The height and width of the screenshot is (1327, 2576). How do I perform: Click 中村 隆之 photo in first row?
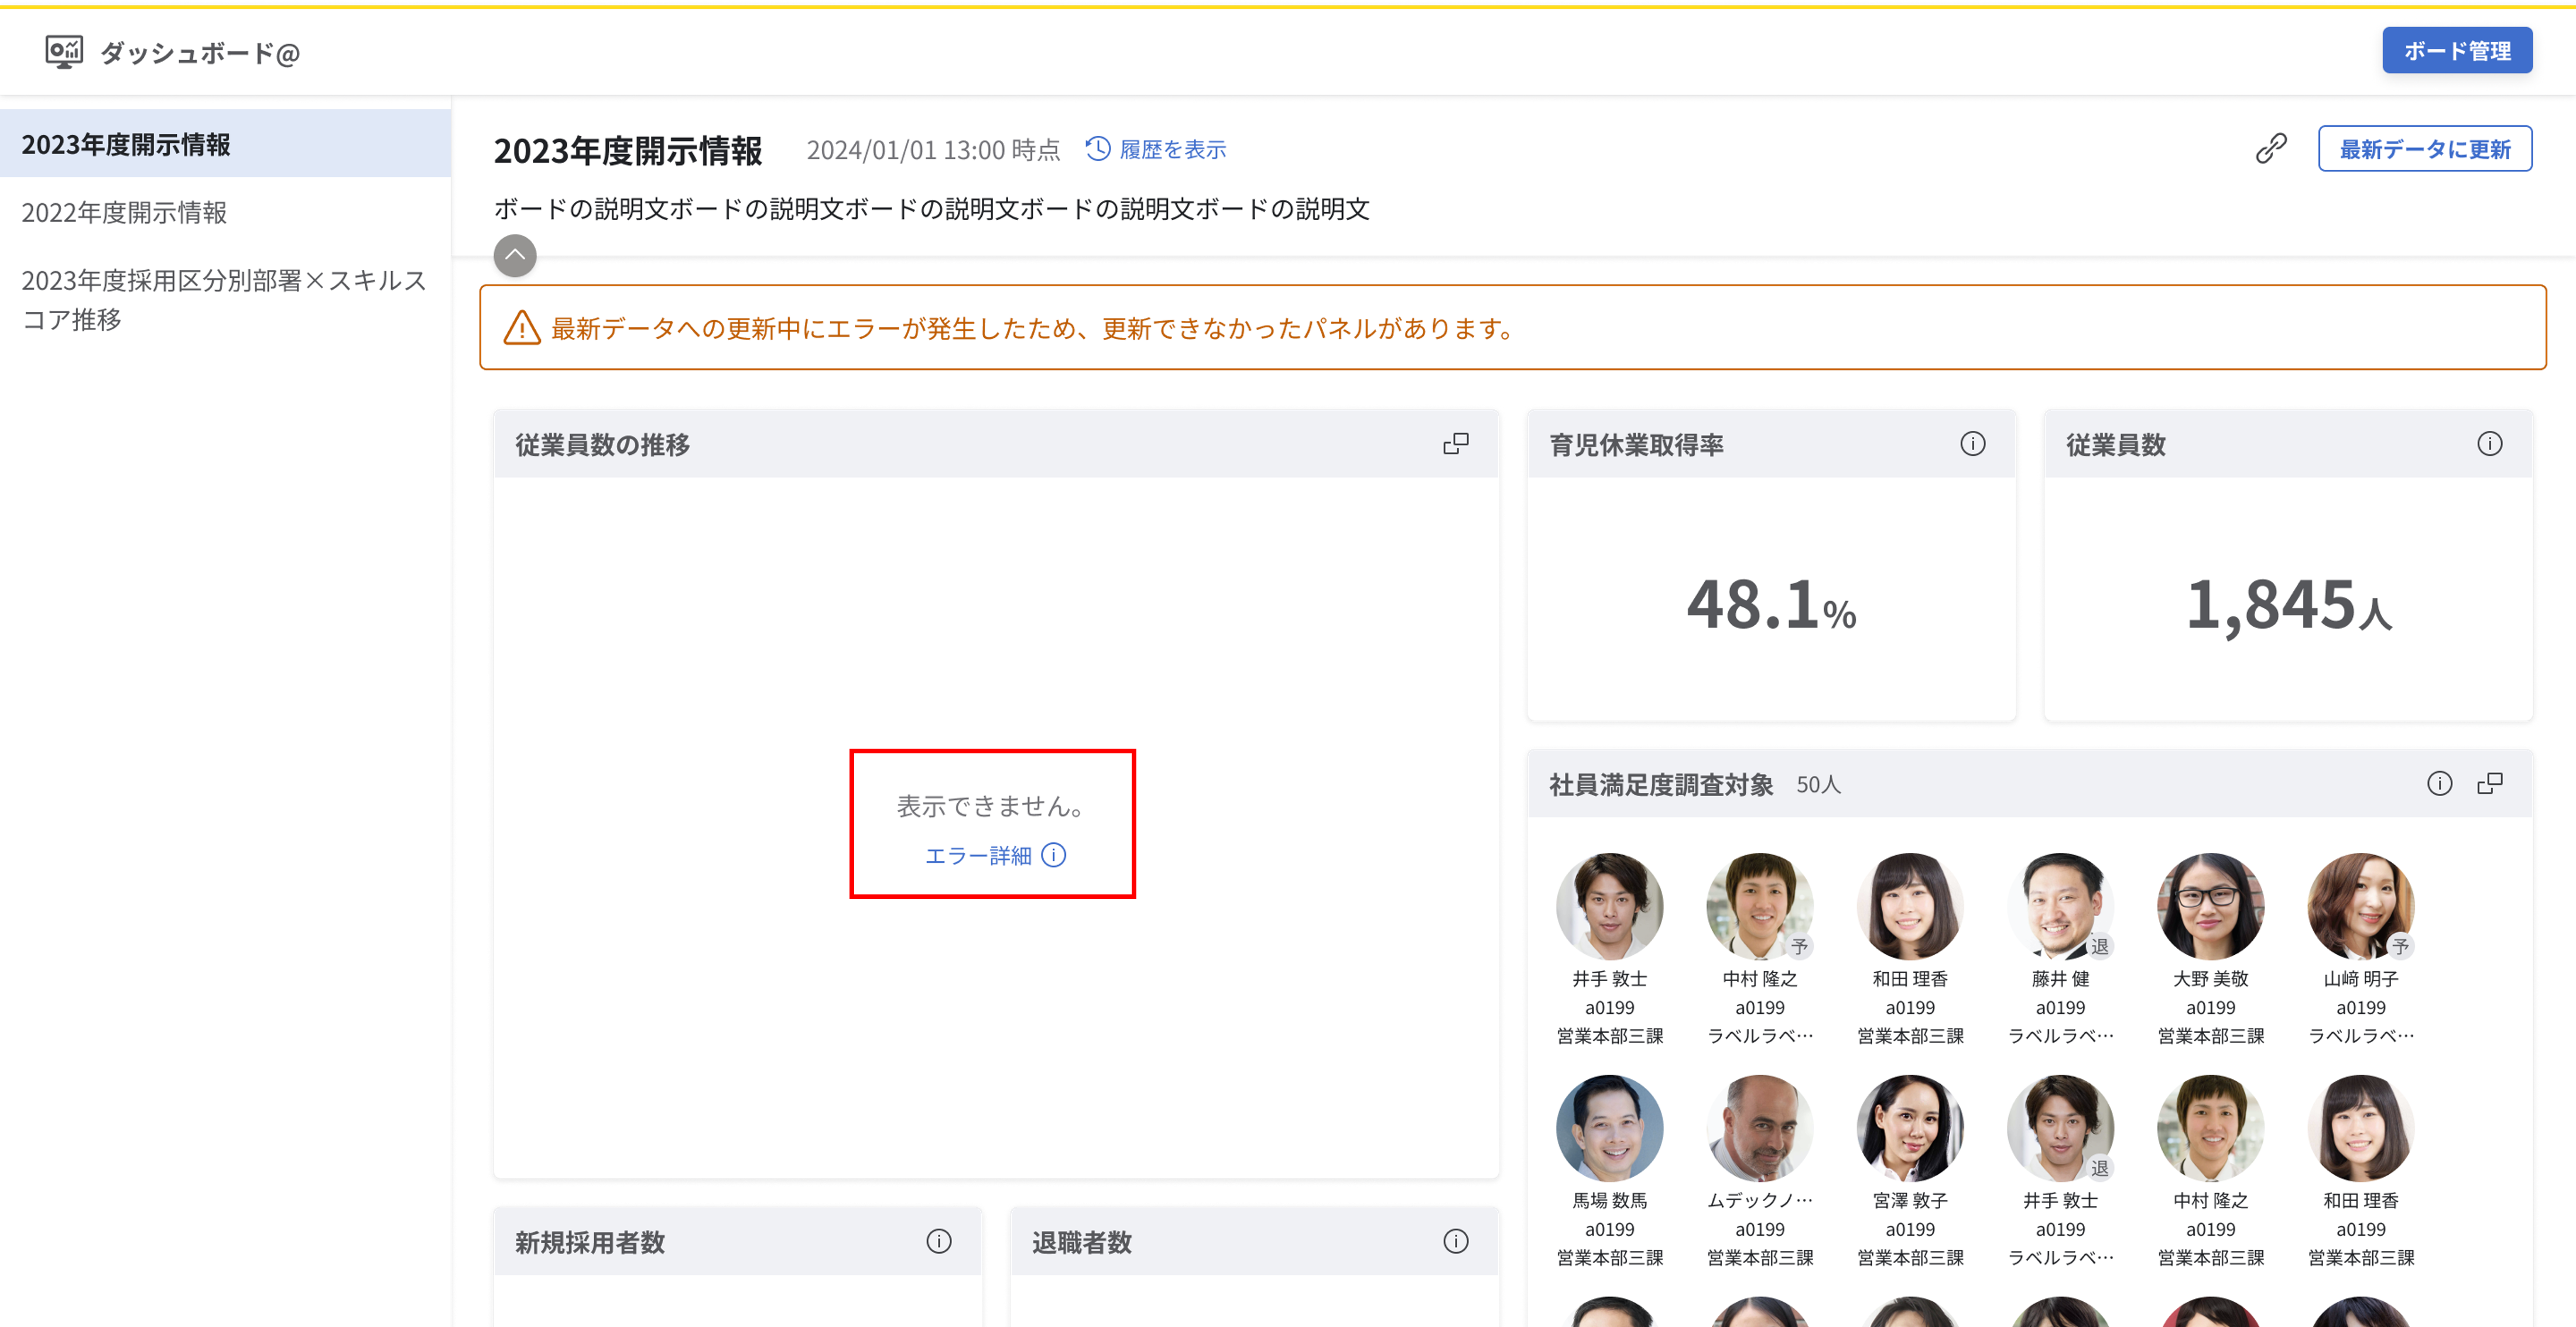[x=1759, y=906]
